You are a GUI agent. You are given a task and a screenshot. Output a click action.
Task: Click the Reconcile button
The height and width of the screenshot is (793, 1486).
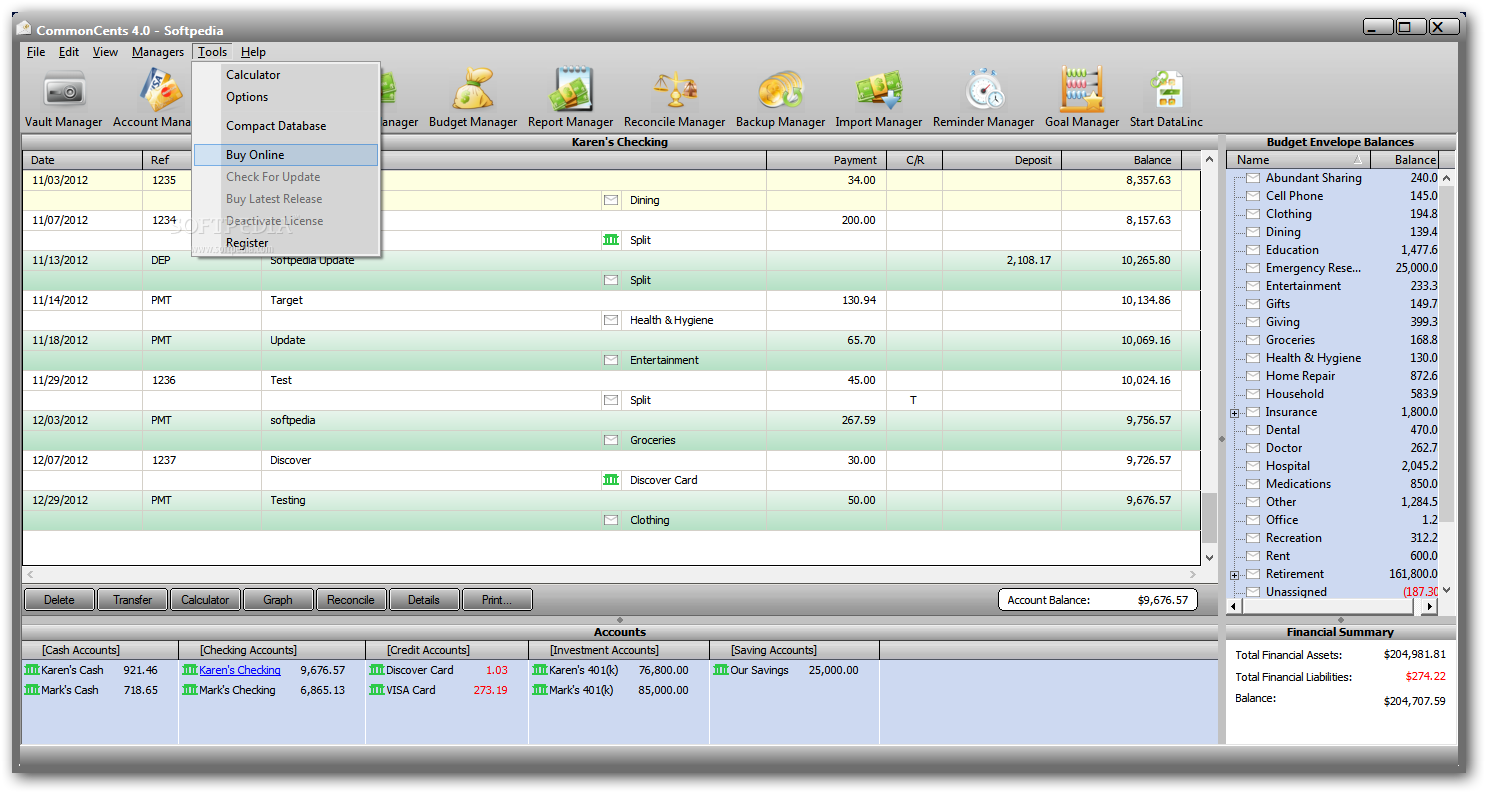click(x=351, y=600)
